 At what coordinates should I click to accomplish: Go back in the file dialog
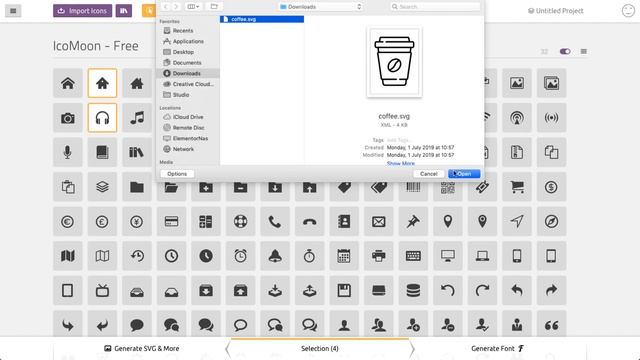pyautogui.click(x=165, y=7)
